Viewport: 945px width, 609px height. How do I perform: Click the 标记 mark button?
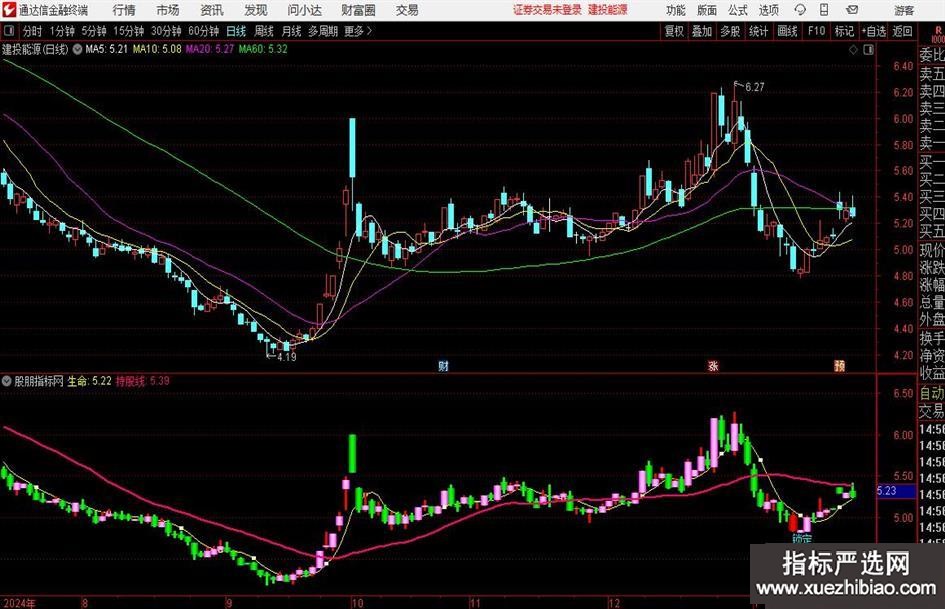point(844,31)
